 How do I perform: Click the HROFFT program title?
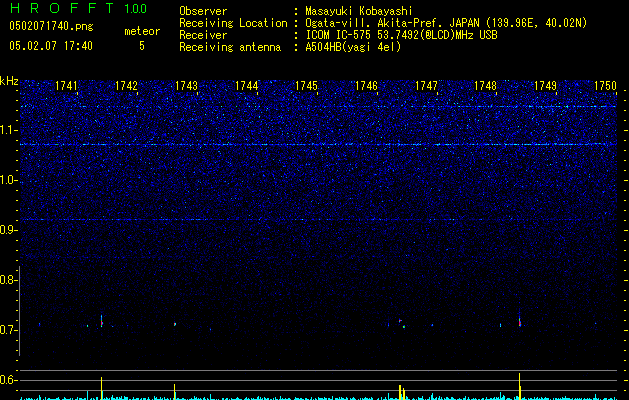click(62, 8)
